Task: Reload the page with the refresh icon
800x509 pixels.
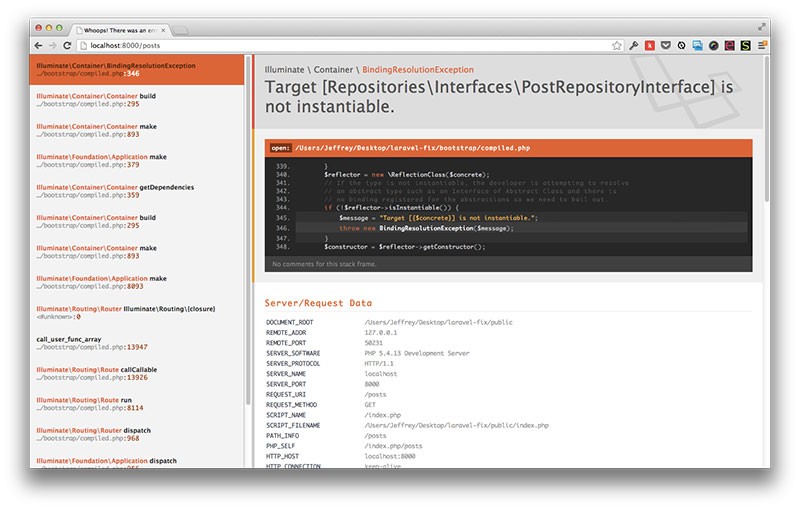Action: [67, 45]
